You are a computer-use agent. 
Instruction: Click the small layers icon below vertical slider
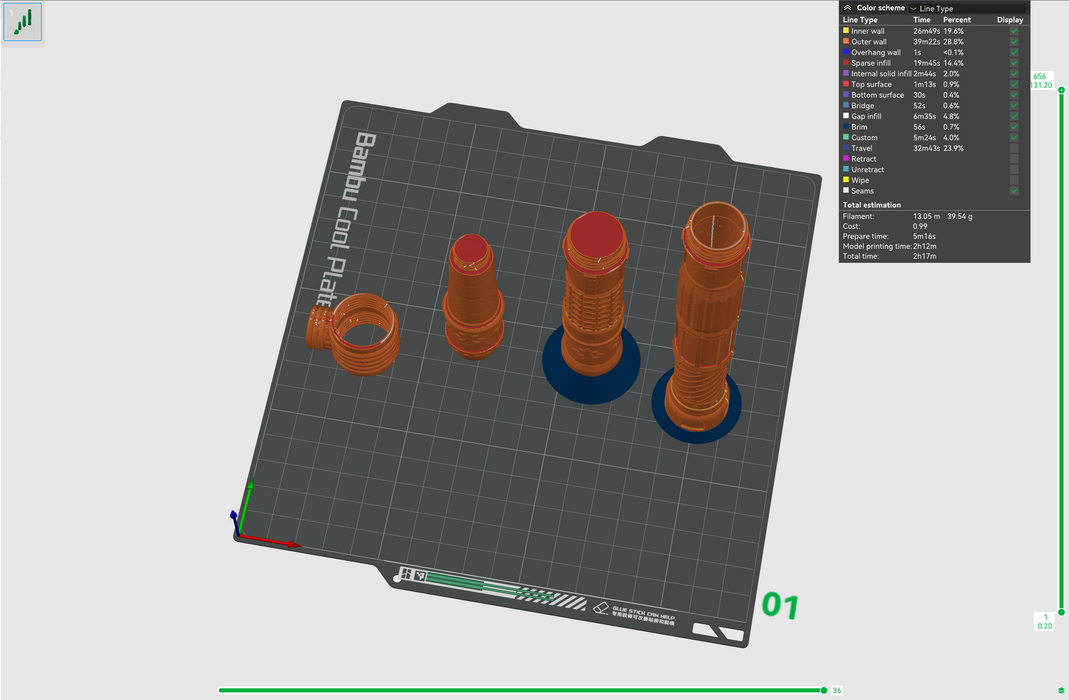pyautogui.click(x=1061, y=690)
